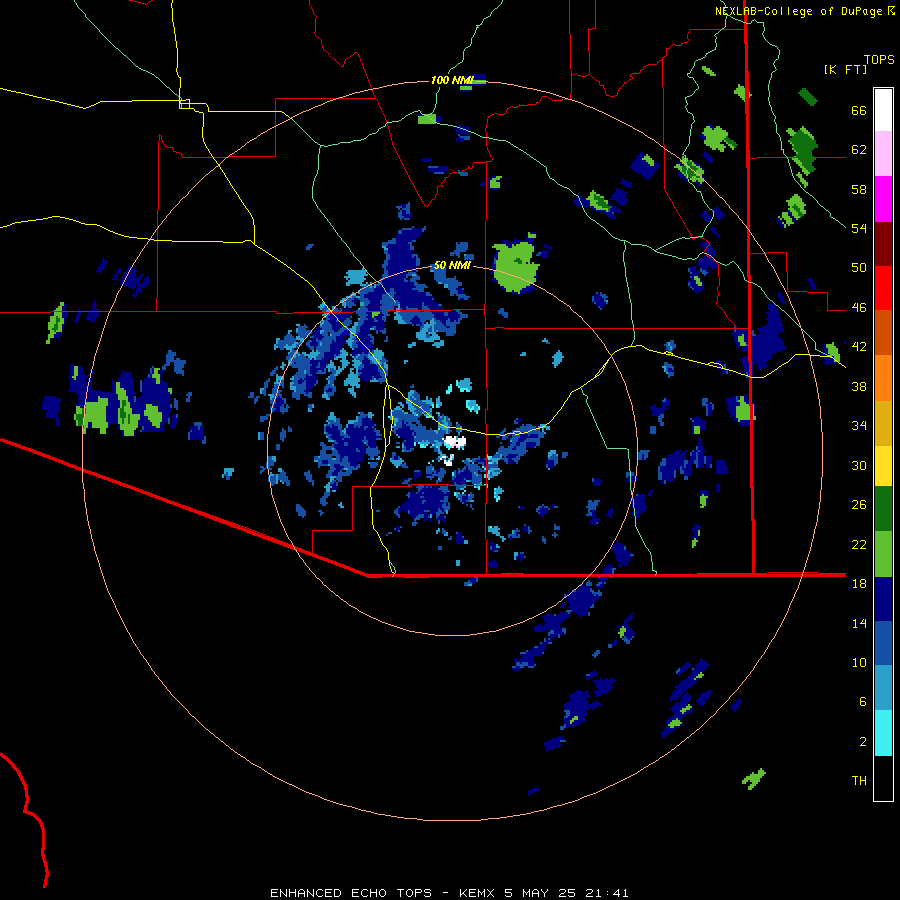Click the yellow legend color block
Viewport: 900px width, 900px height.
tap(883, 465)
